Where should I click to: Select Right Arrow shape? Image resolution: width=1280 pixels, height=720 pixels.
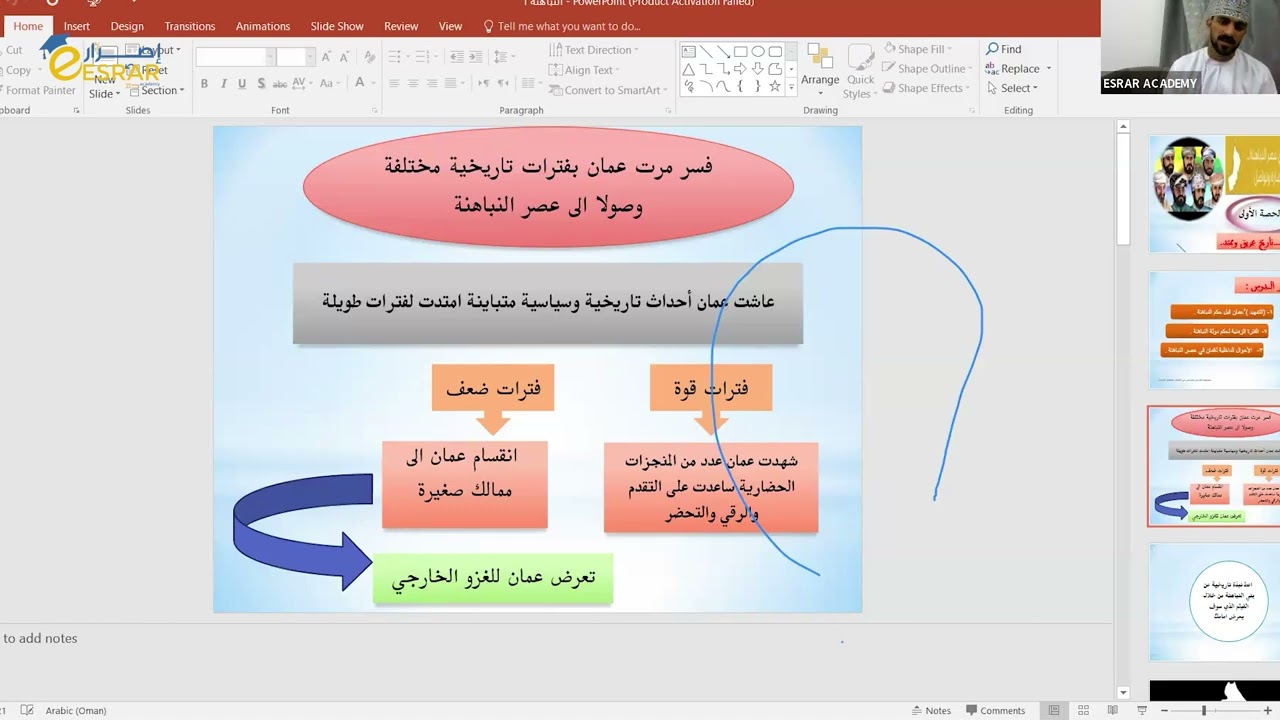741,69
